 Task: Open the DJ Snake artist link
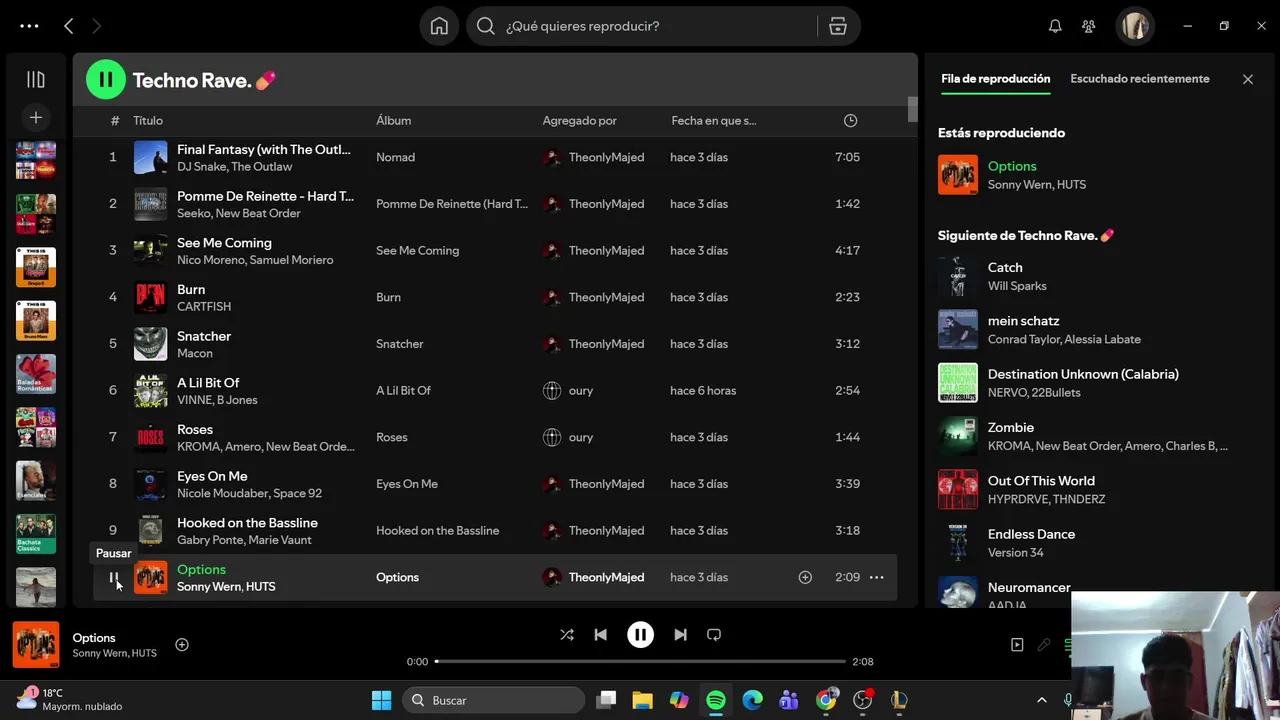tap(202, 167)
